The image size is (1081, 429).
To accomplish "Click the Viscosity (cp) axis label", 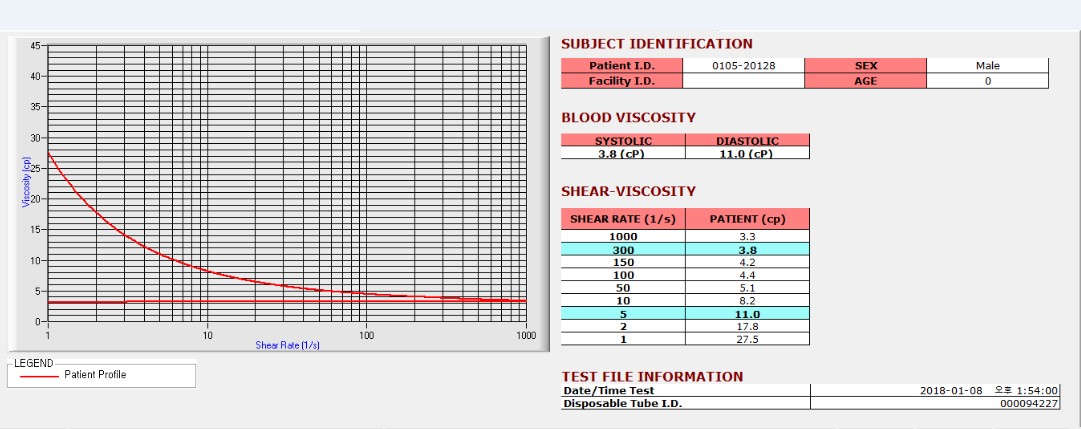I will pos(26,182).
